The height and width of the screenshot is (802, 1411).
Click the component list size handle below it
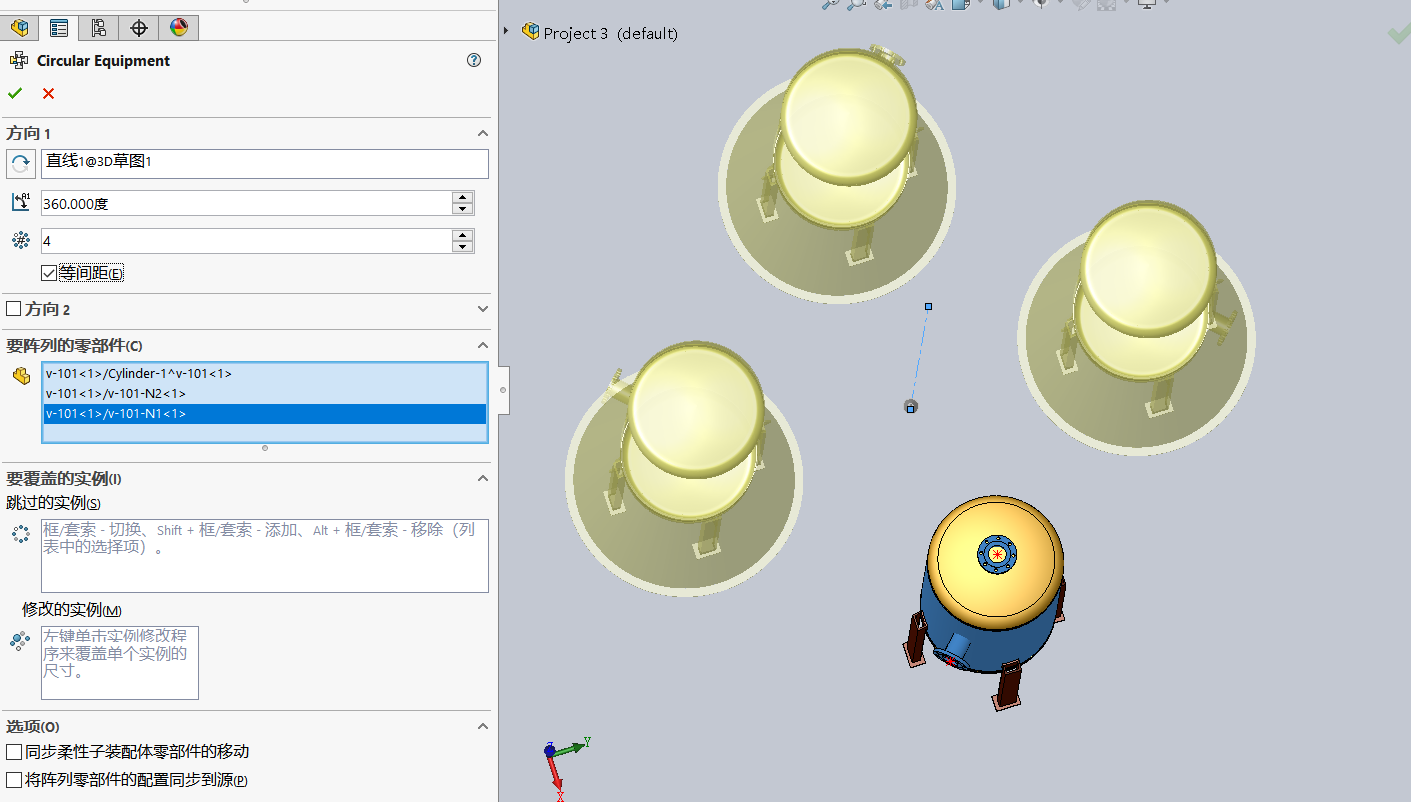click(x=264, y=448)
